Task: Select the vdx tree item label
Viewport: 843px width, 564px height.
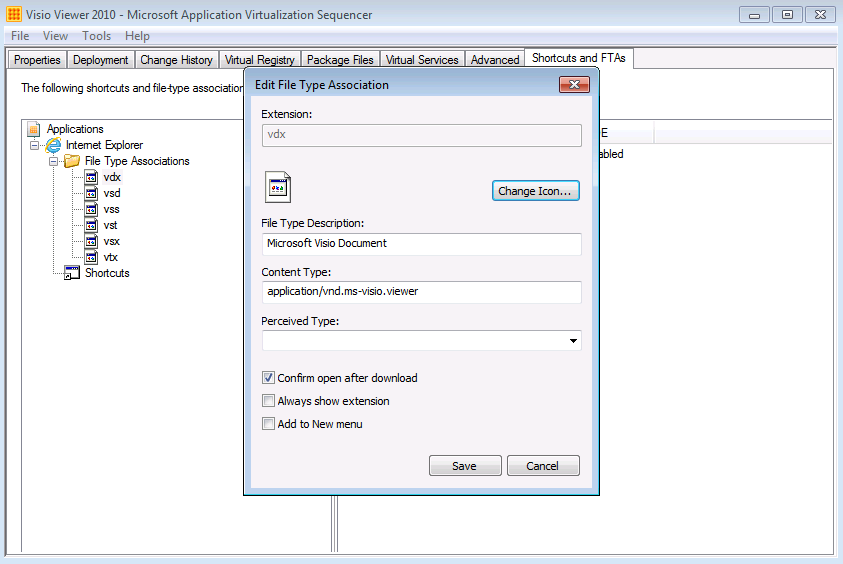Action: click(x=112, y=177)
